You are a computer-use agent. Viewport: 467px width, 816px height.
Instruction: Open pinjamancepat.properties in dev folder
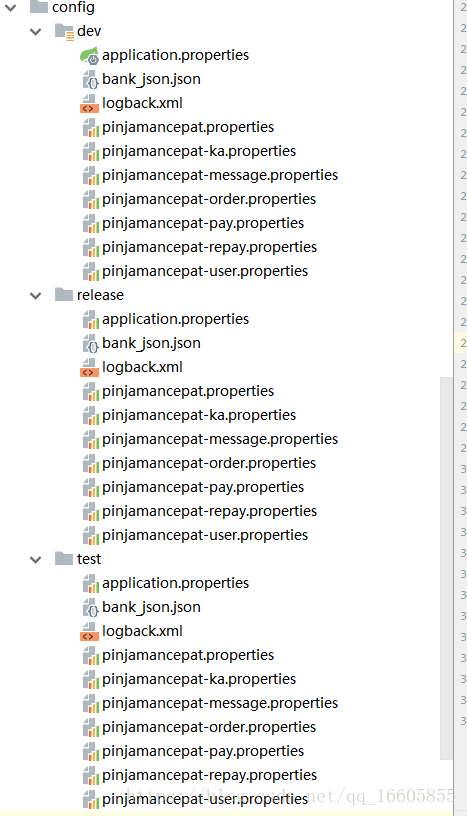pos(188,127)
